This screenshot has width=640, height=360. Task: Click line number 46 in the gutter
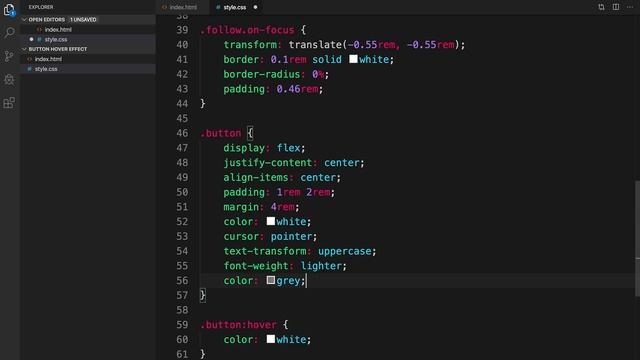182,133
